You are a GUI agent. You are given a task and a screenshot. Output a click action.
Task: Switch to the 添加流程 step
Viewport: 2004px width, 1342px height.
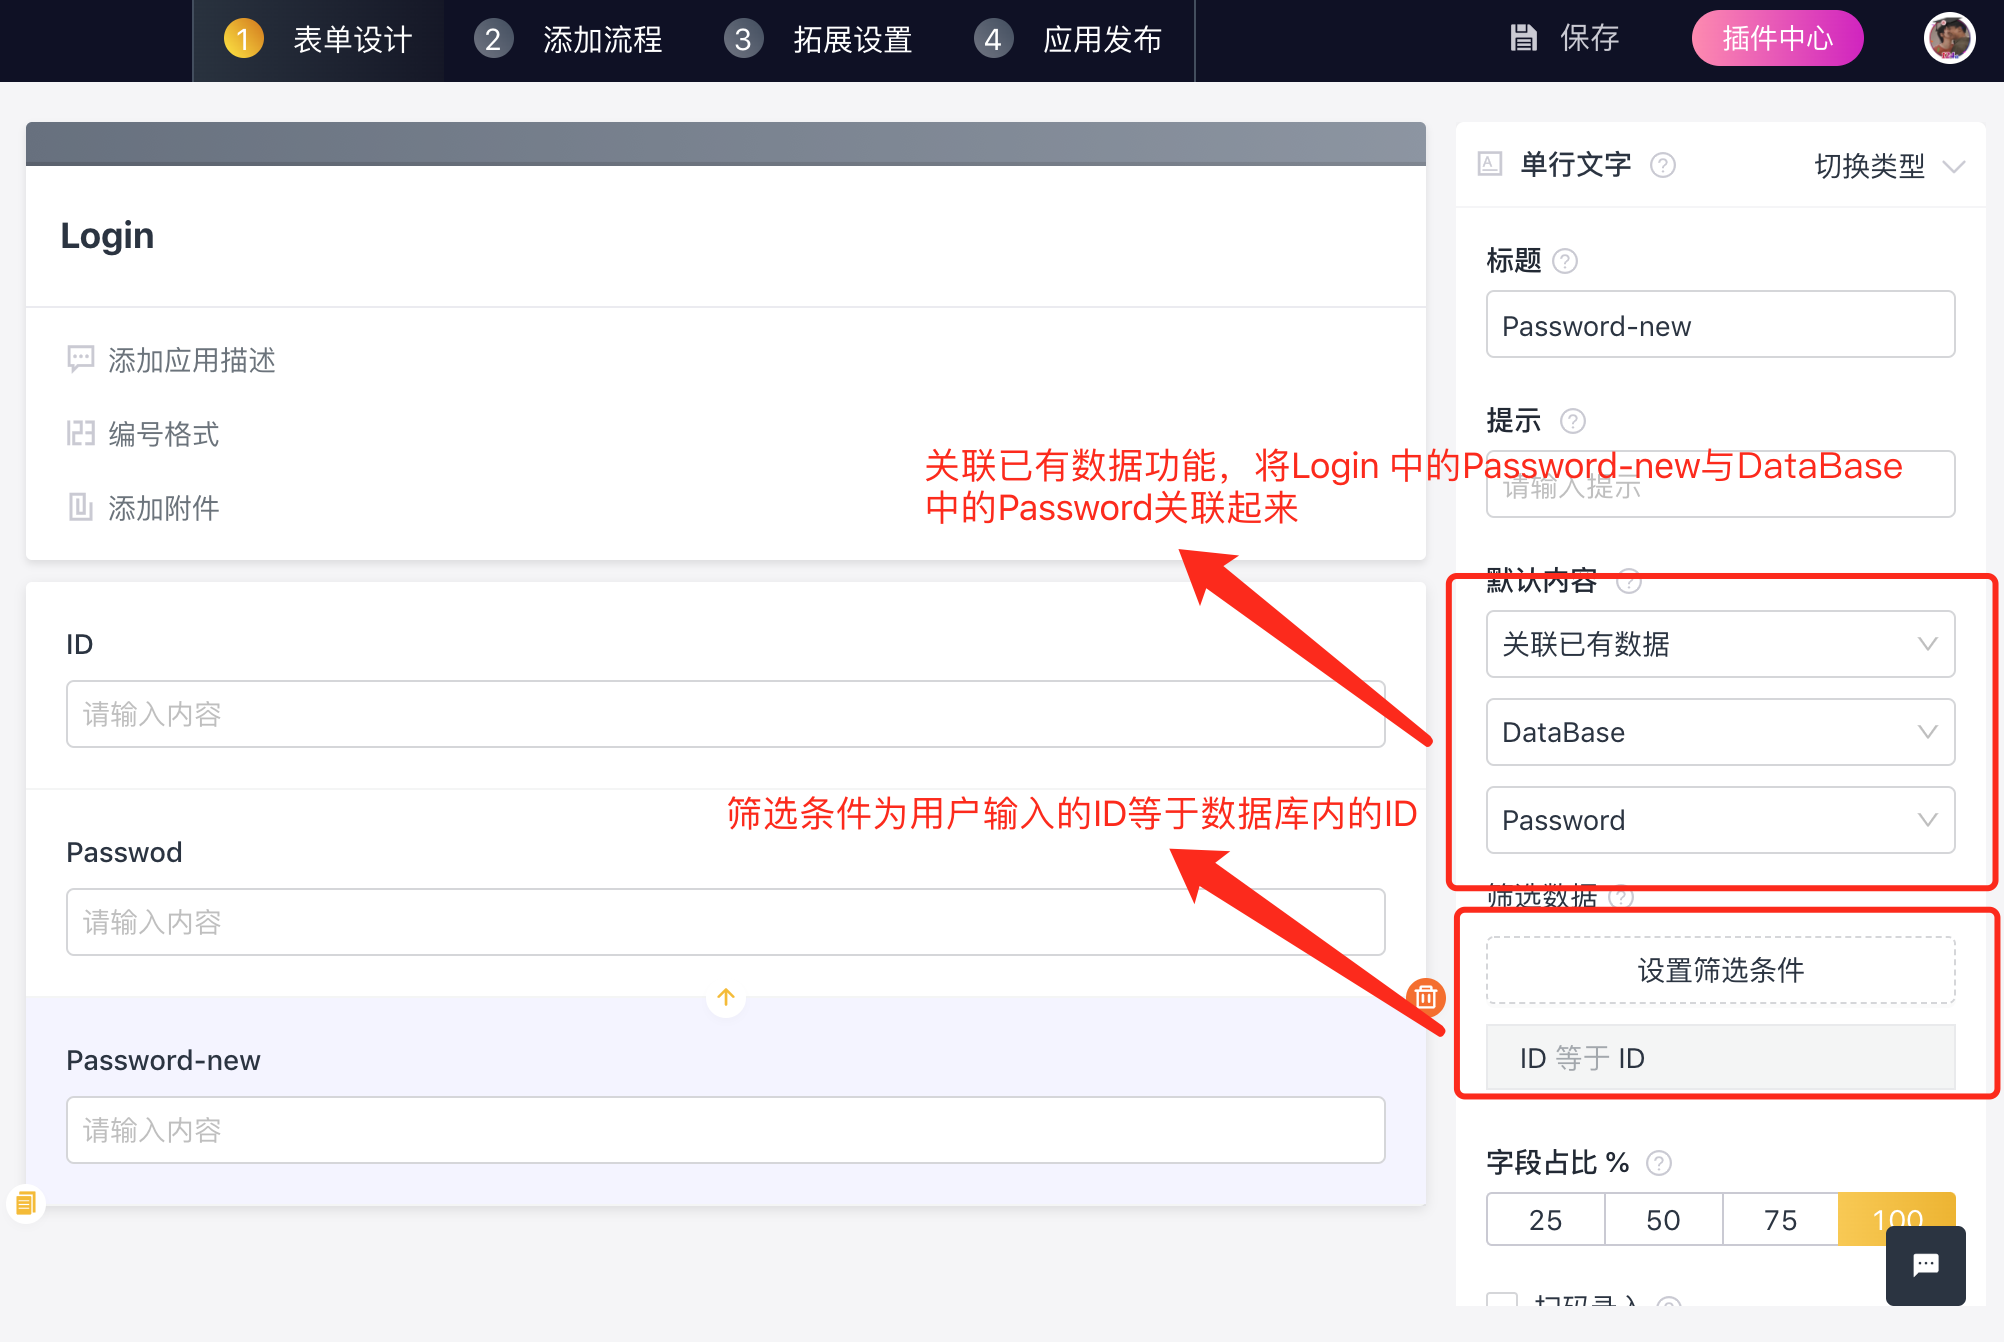click(568, 40)
